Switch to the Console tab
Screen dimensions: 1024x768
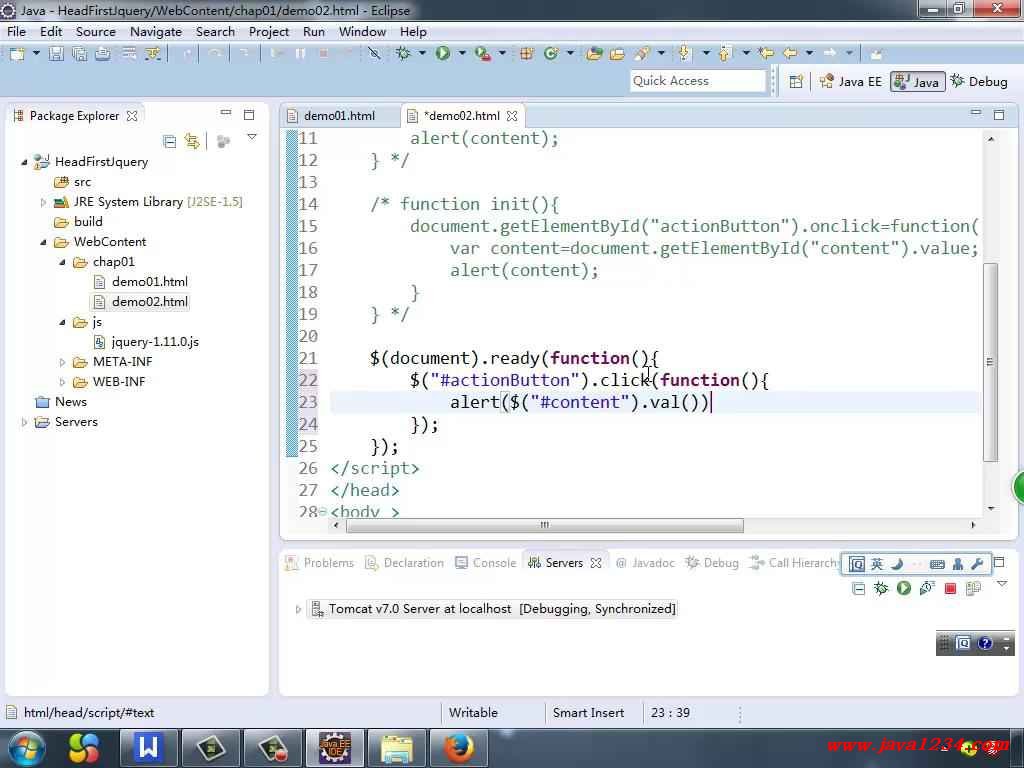pos(485,563)
